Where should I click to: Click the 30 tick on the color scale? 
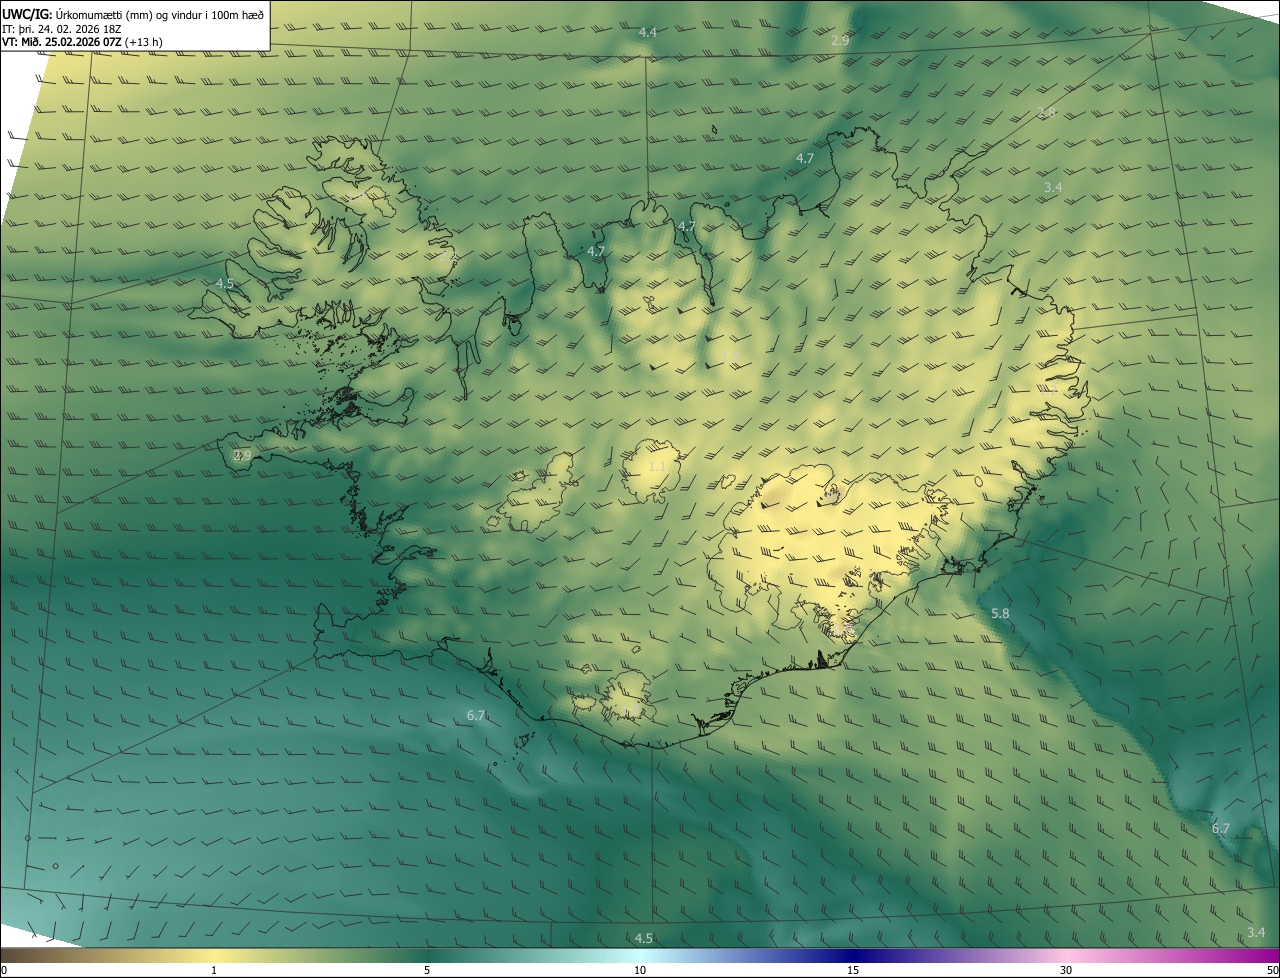[x=1066, y=970]
